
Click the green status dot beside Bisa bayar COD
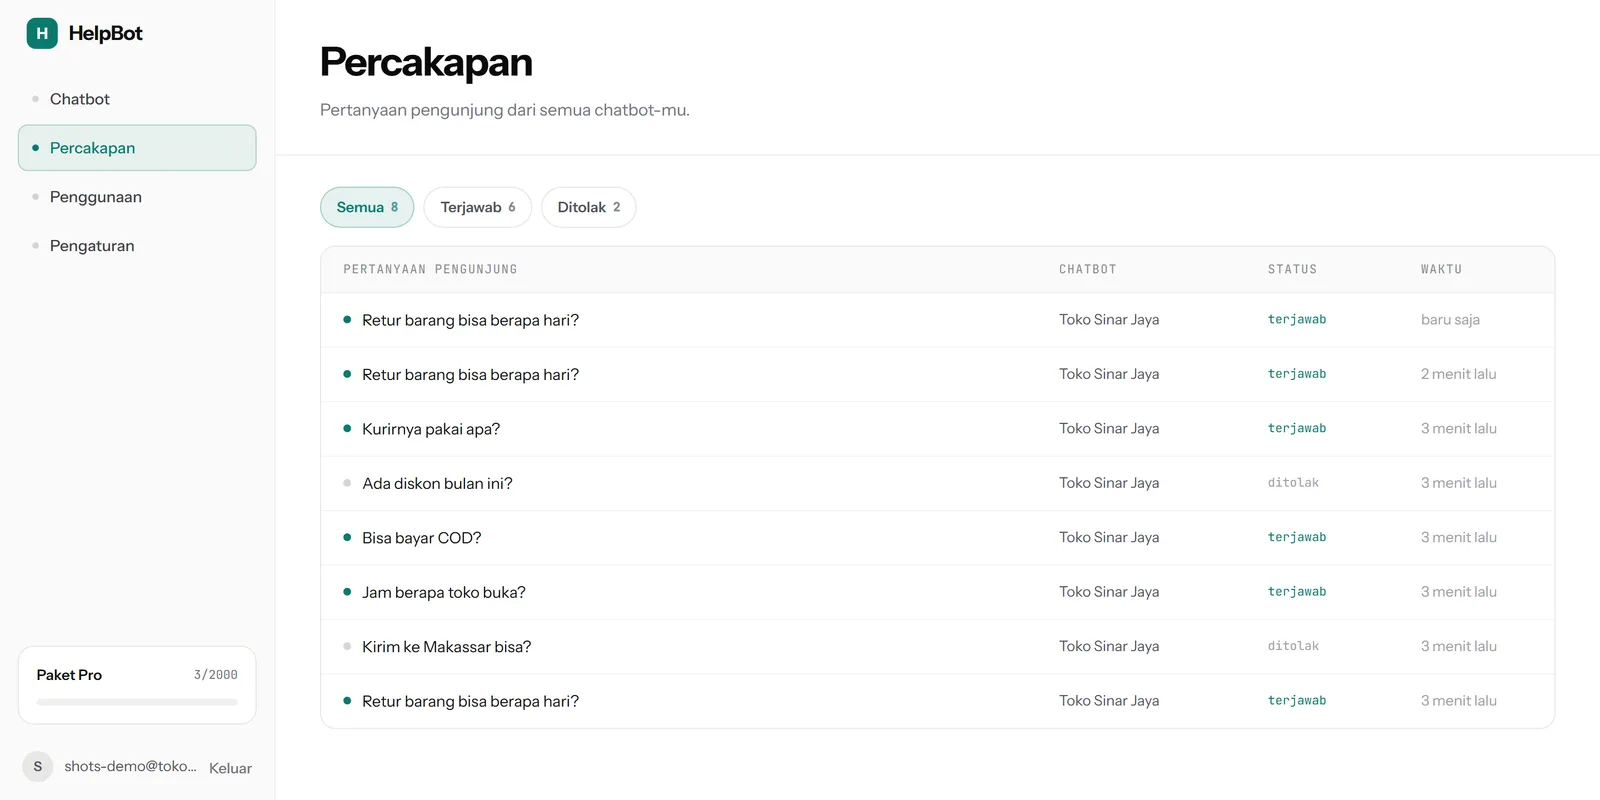(x=347, y=538)
